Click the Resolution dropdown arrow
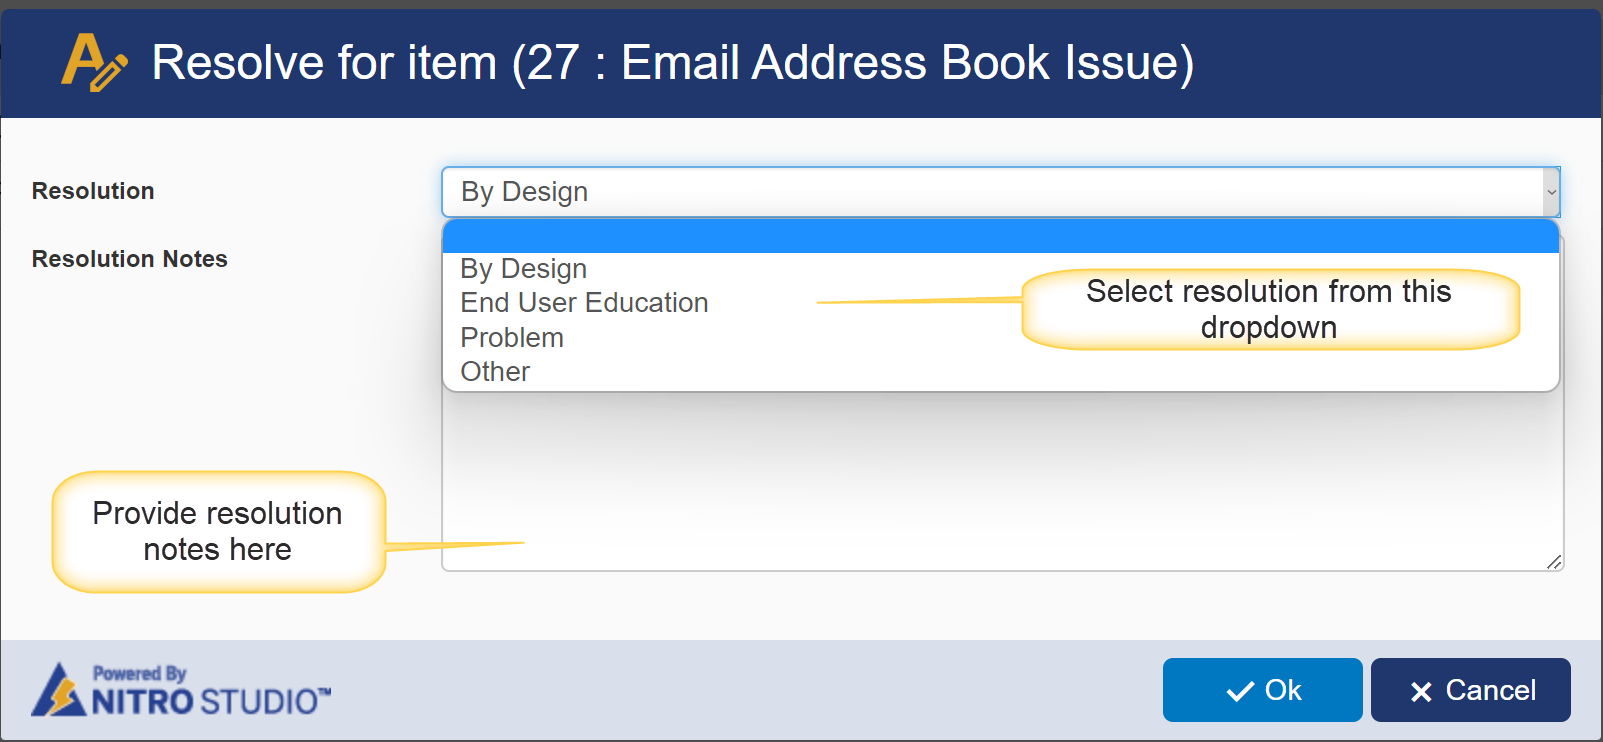 [1551, 192]
